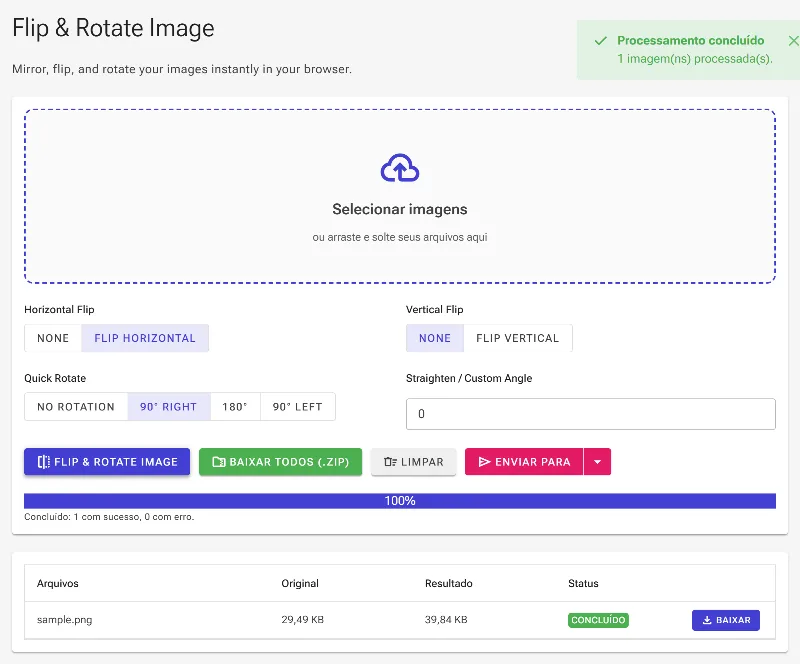
Task: Click Enviar Para button
Action: (x=524, y=462)
